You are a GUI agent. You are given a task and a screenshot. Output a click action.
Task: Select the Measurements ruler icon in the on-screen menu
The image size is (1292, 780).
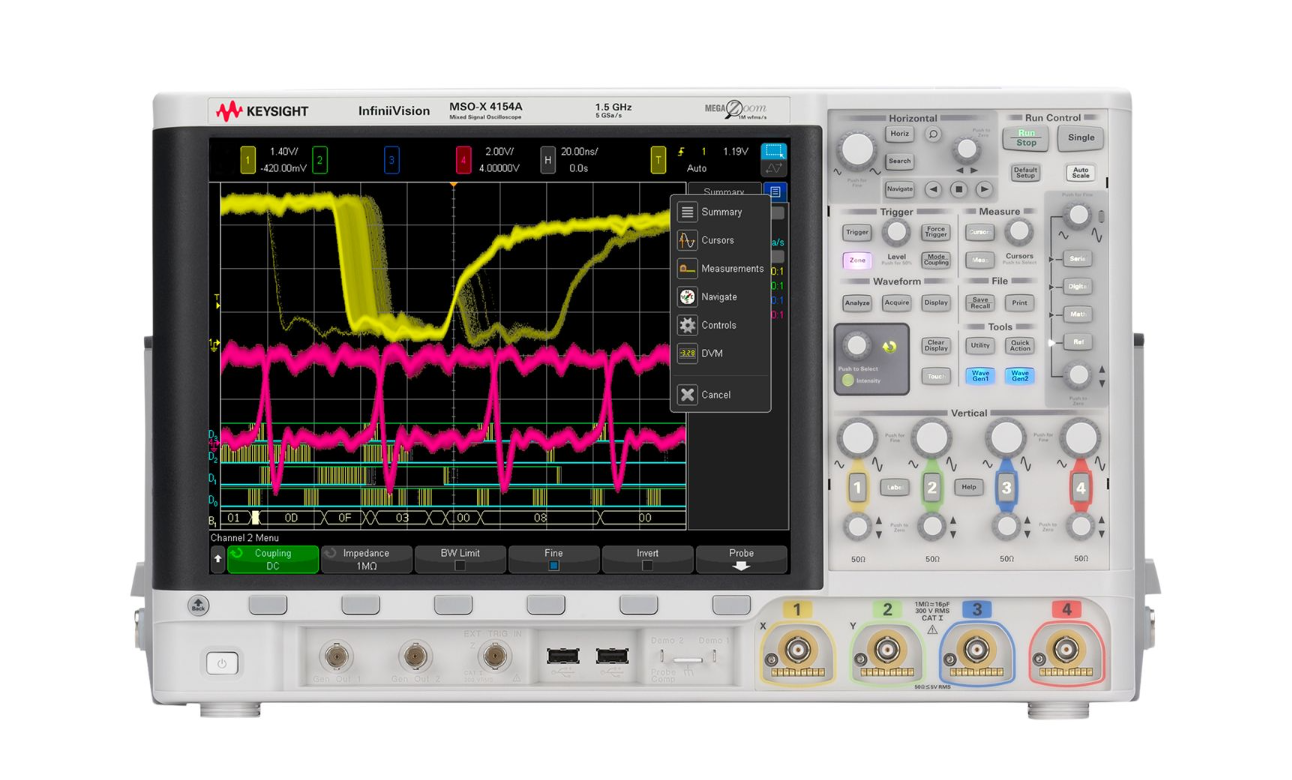(688, 268)
